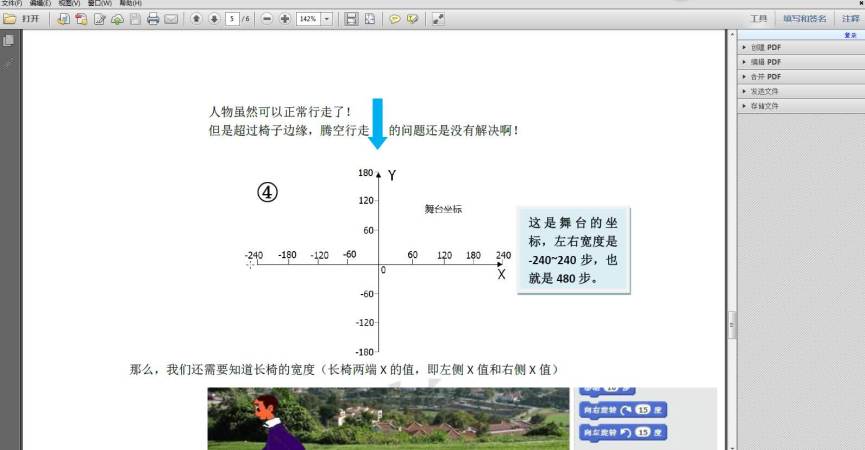Open the zoom percentage dropdown arrow

pos(327,19)
